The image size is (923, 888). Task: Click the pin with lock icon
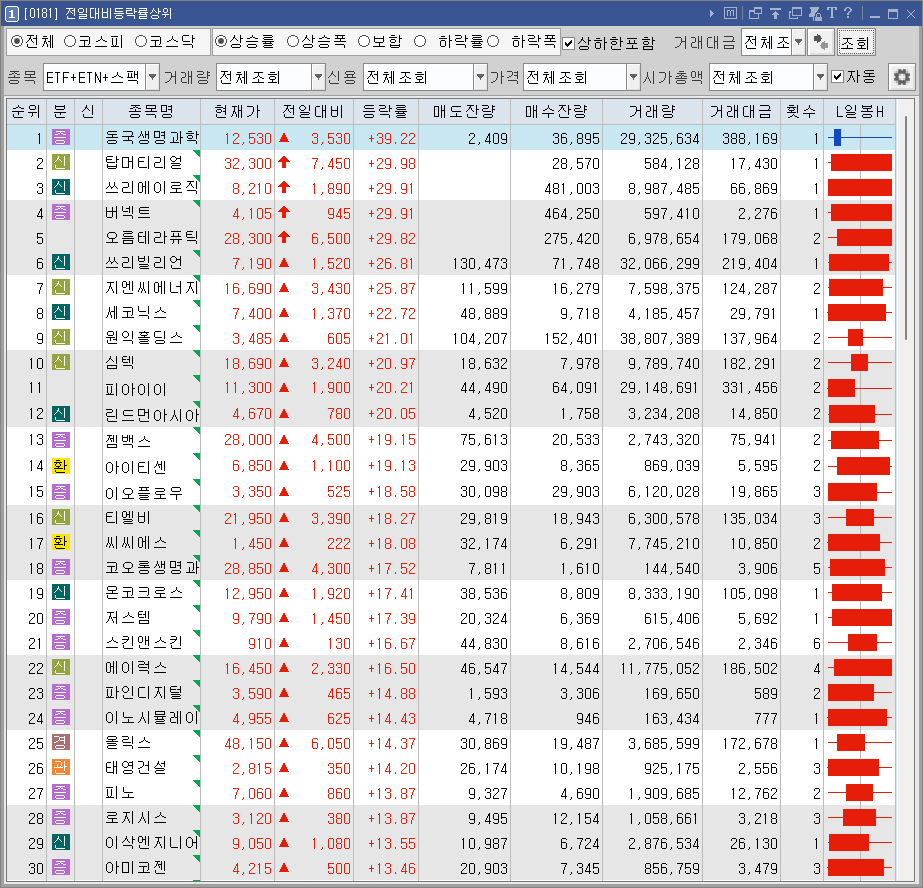(x=815, y=13)
